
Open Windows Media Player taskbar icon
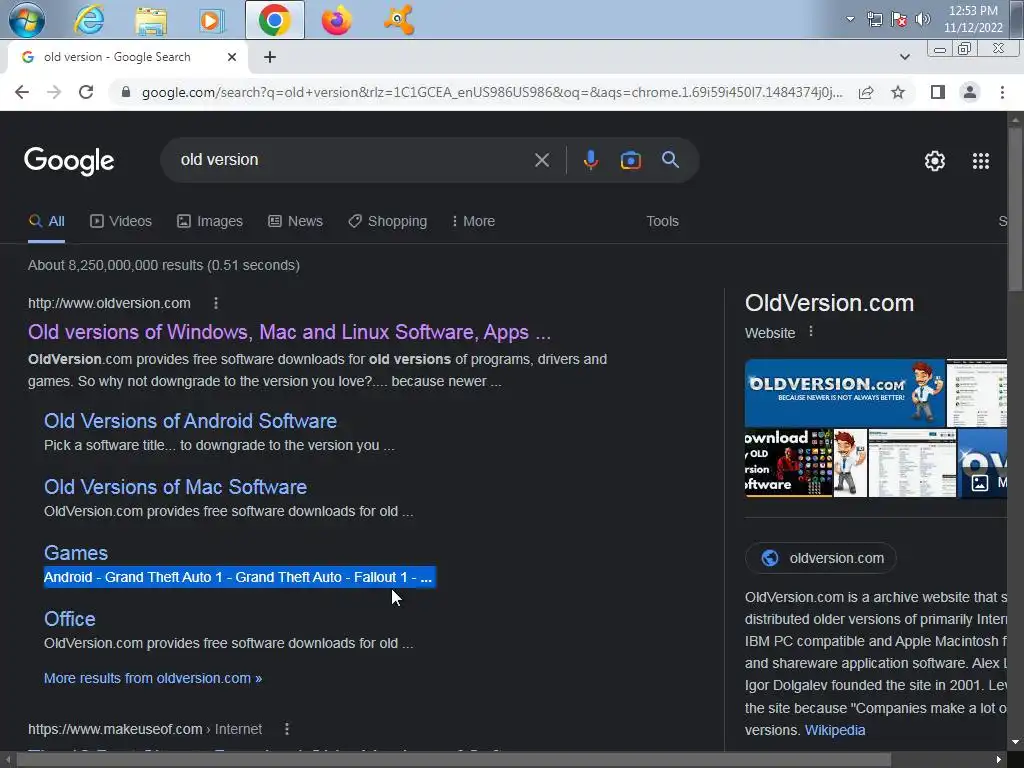(x=212, y=20)
